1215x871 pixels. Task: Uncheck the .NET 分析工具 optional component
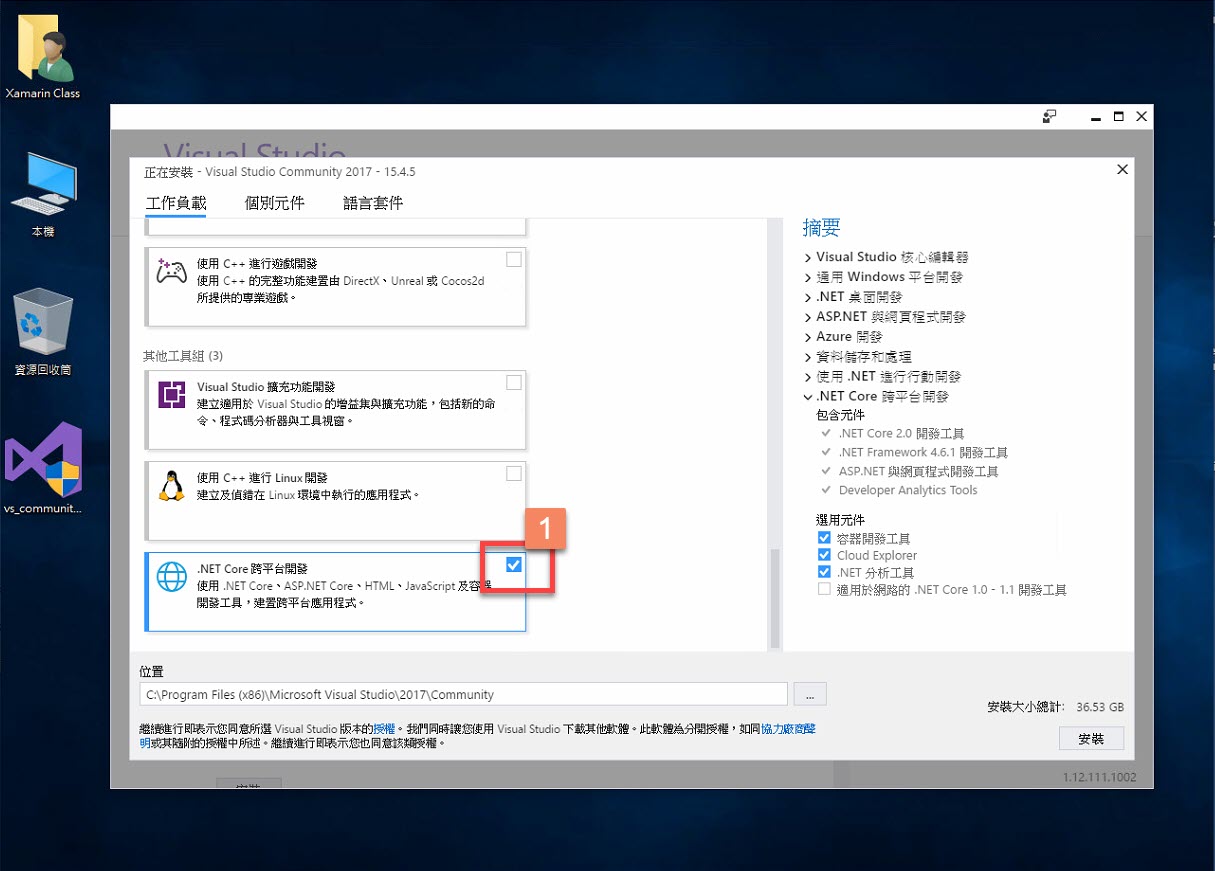(x=824, y=572)
